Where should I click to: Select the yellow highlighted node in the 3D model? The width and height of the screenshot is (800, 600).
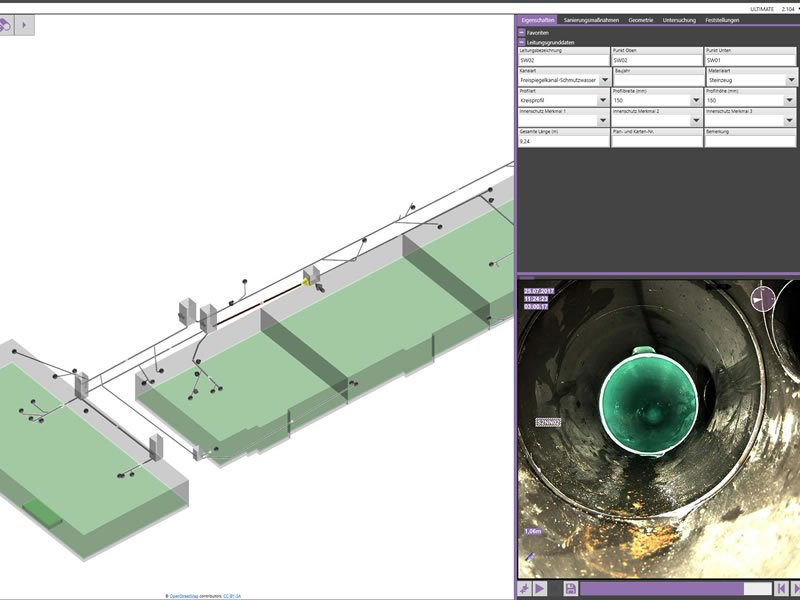pos(307,283)
